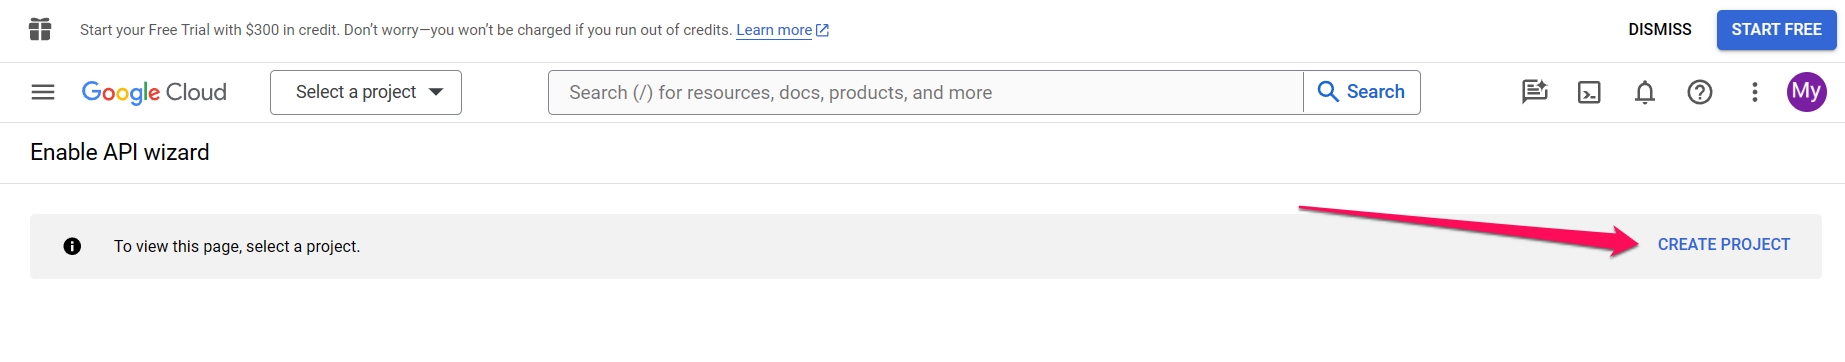Open the help question mark icon

click(x=1700, y=92)
